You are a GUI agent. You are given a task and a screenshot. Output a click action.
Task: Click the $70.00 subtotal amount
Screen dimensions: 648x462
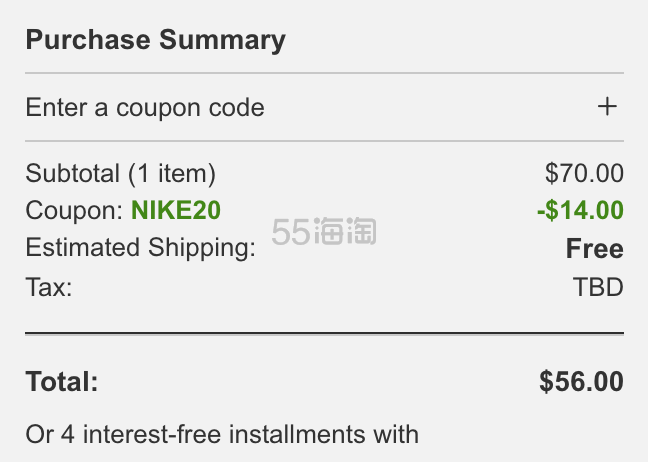(x=584, y=173)
